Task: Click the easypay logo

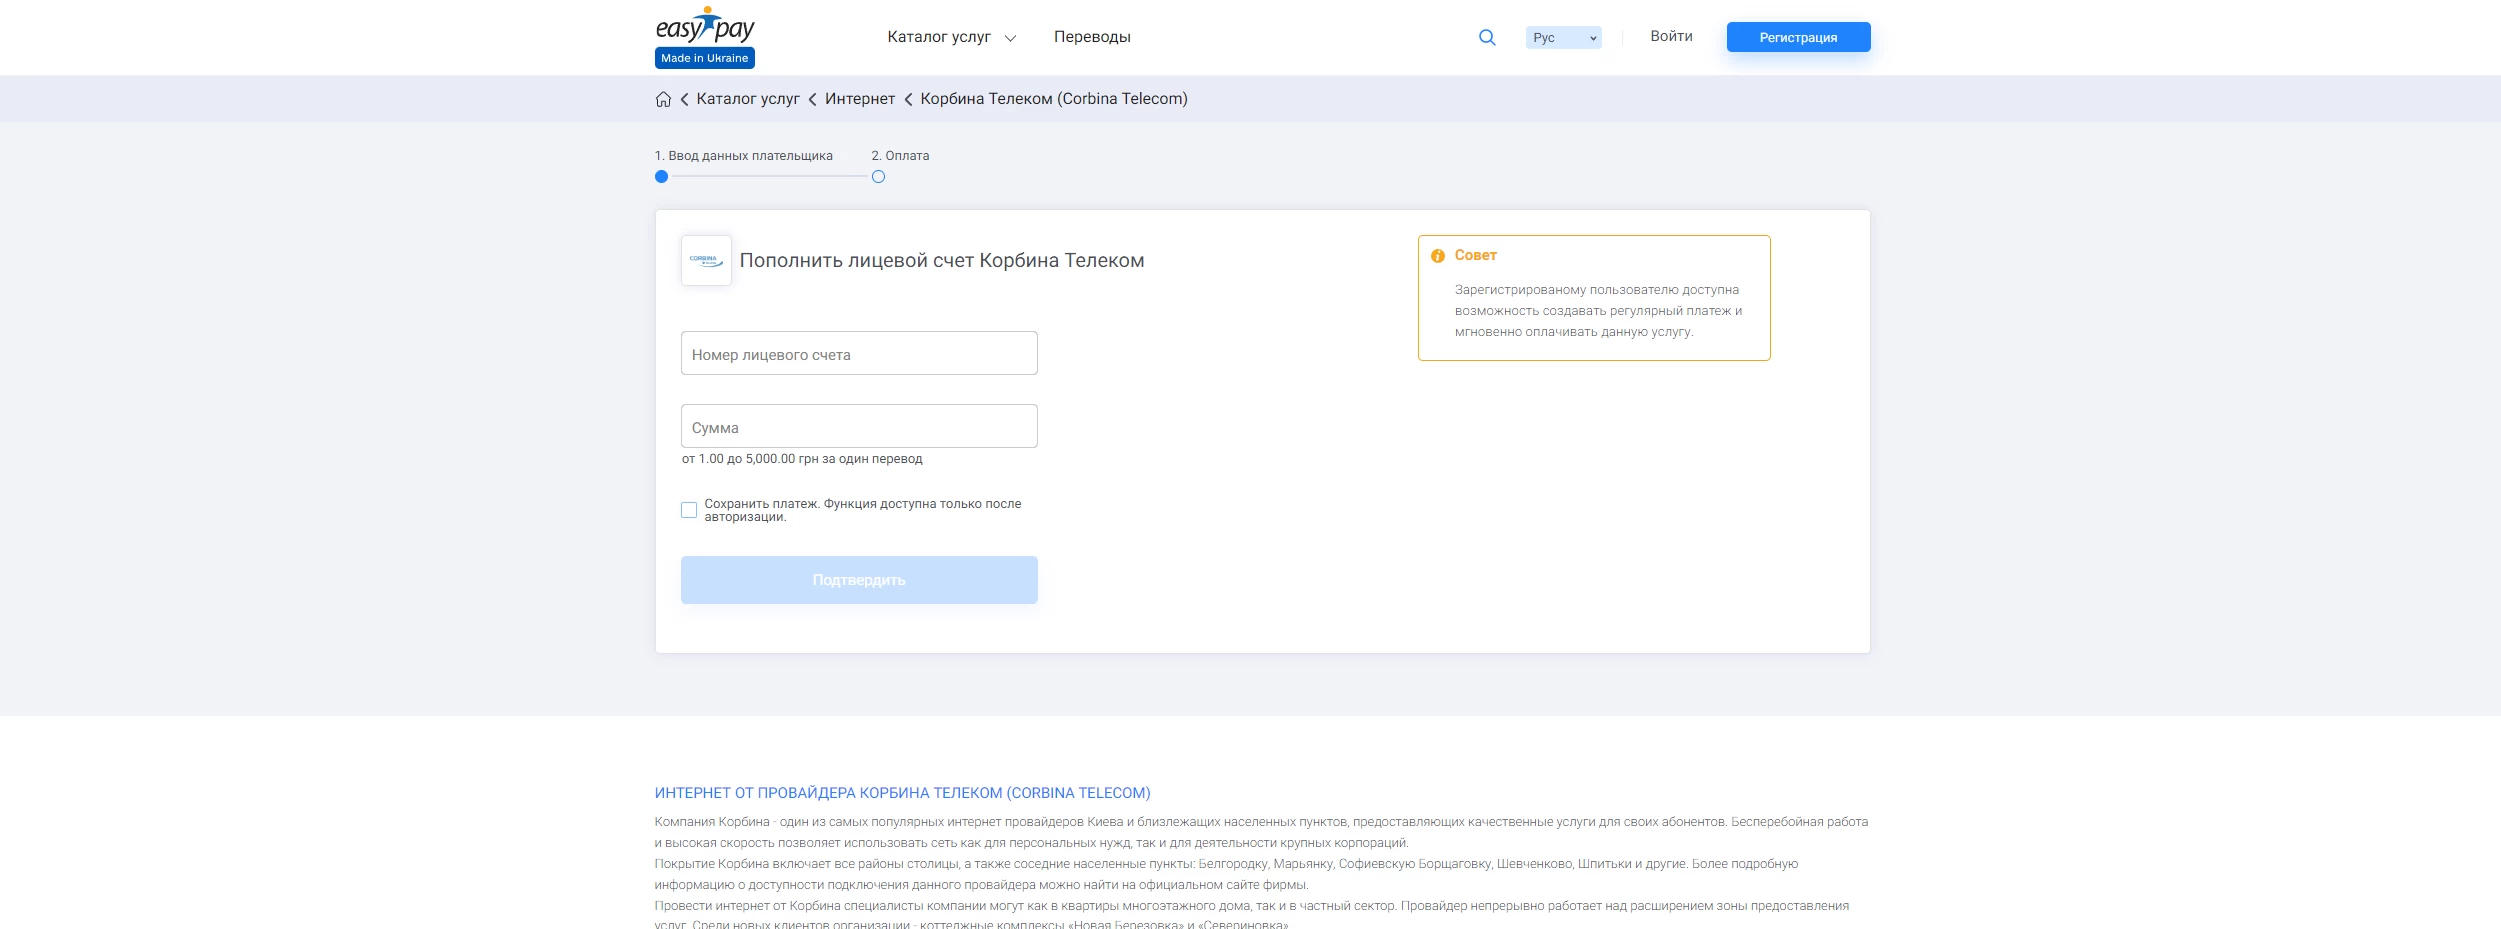Action: click(704, 26)
